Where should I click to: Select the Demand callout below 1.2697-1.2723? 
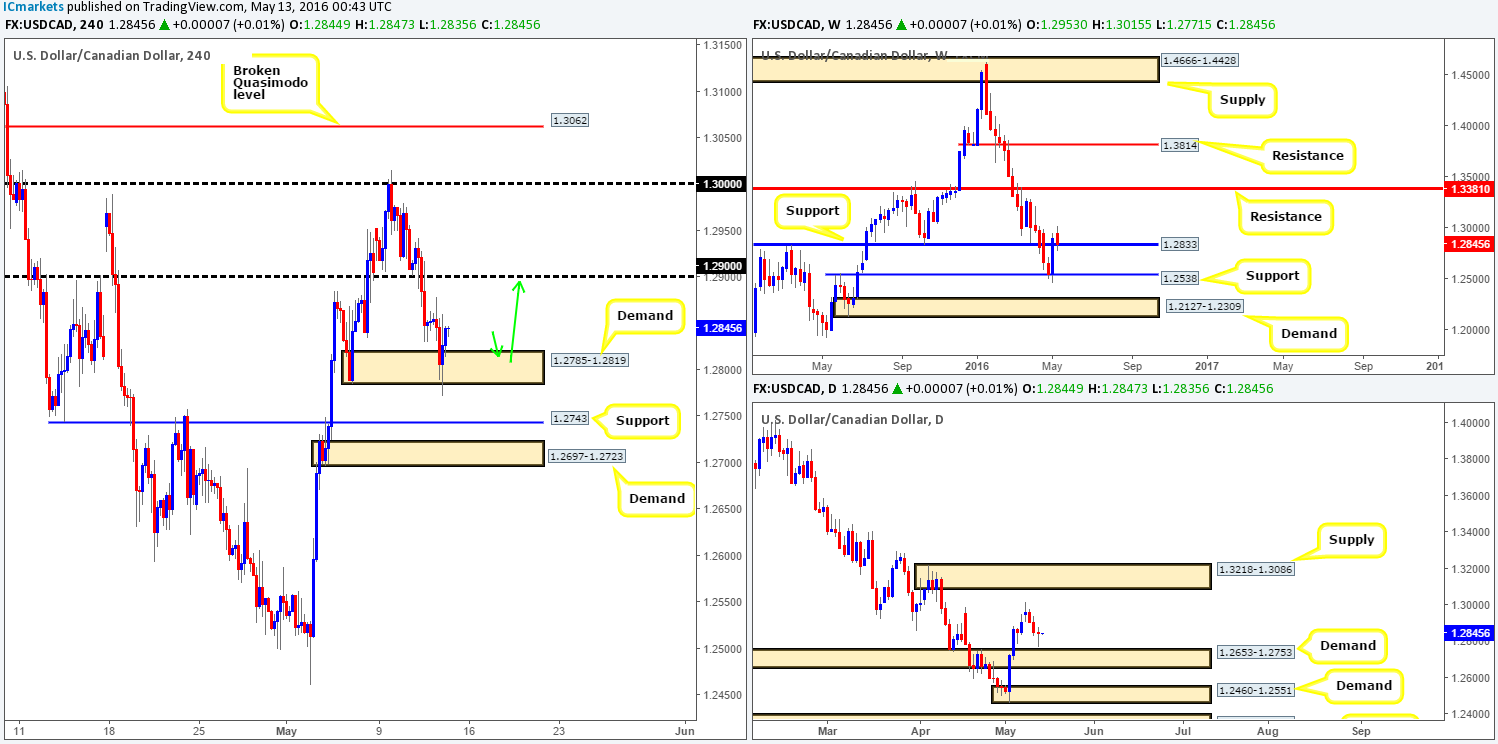click(x=657, y=498)
